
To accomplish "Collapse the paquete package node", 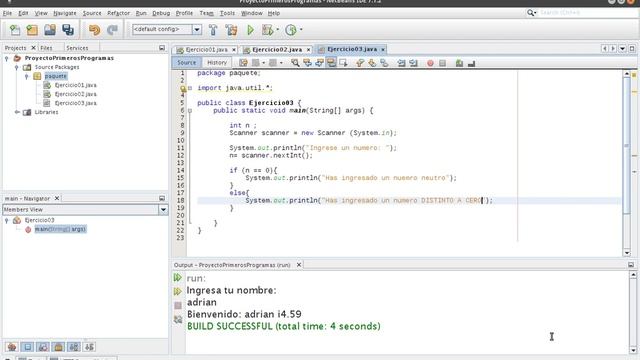I will (27, 76).
